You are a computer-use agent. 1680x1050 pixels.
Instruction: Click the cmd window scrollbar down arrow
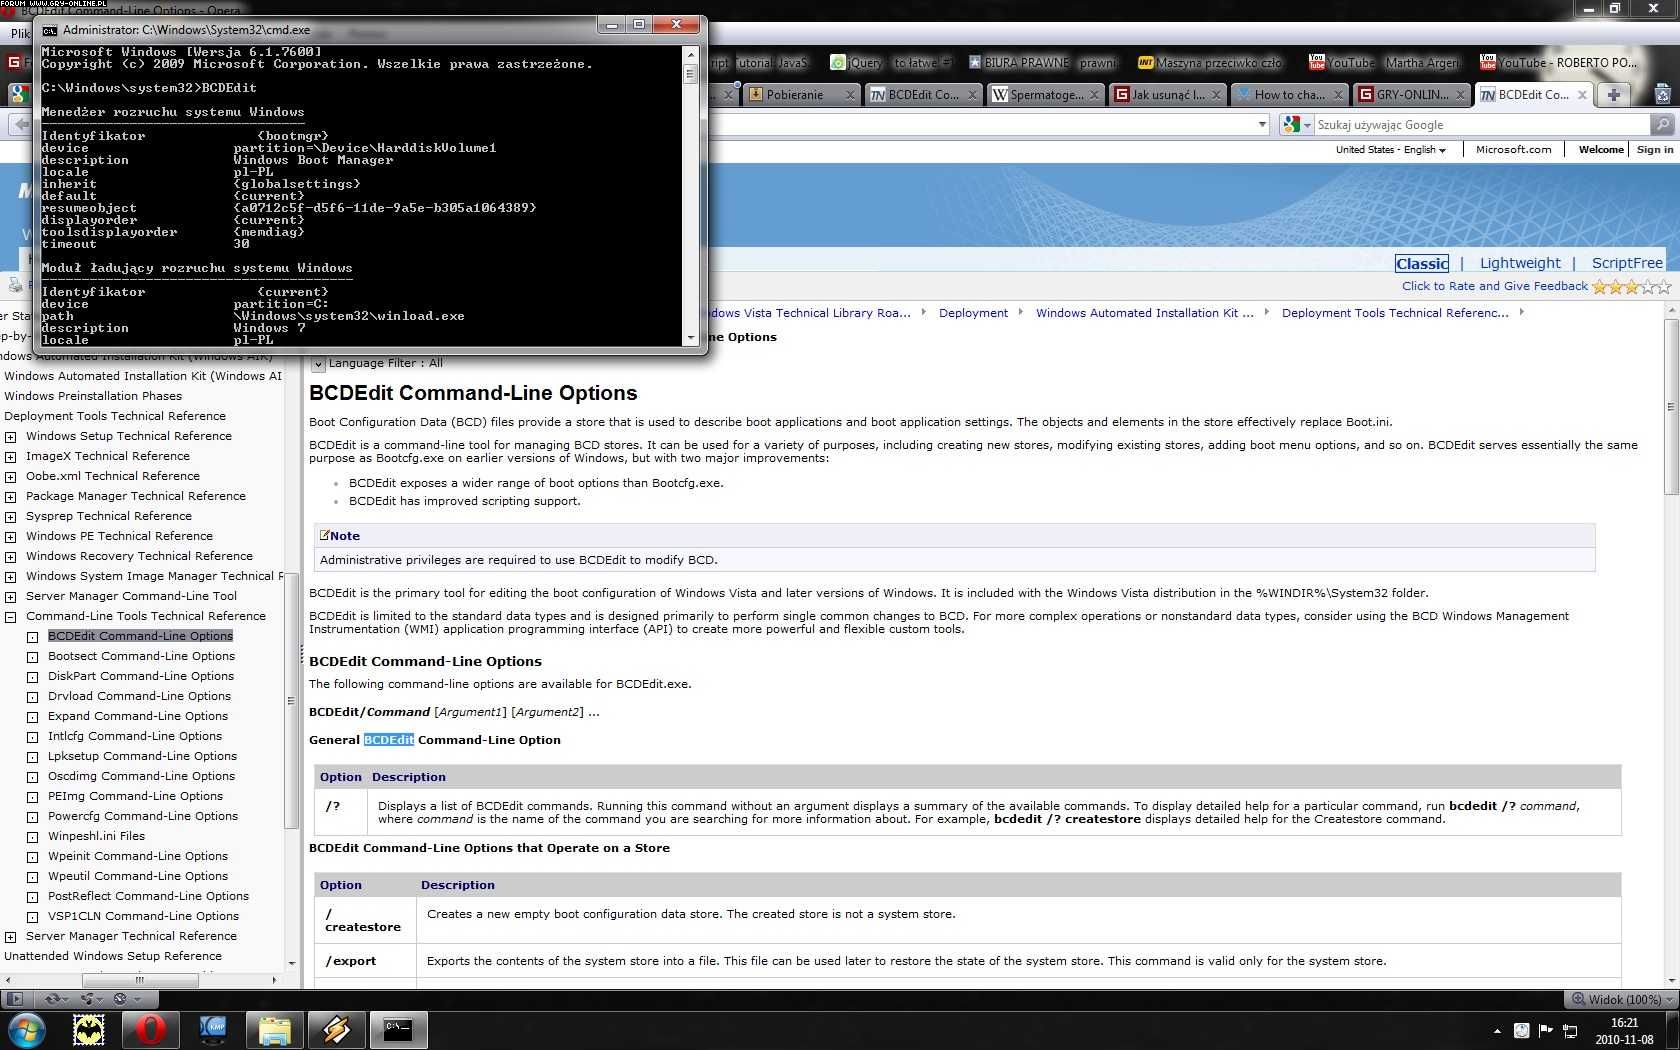690,339
